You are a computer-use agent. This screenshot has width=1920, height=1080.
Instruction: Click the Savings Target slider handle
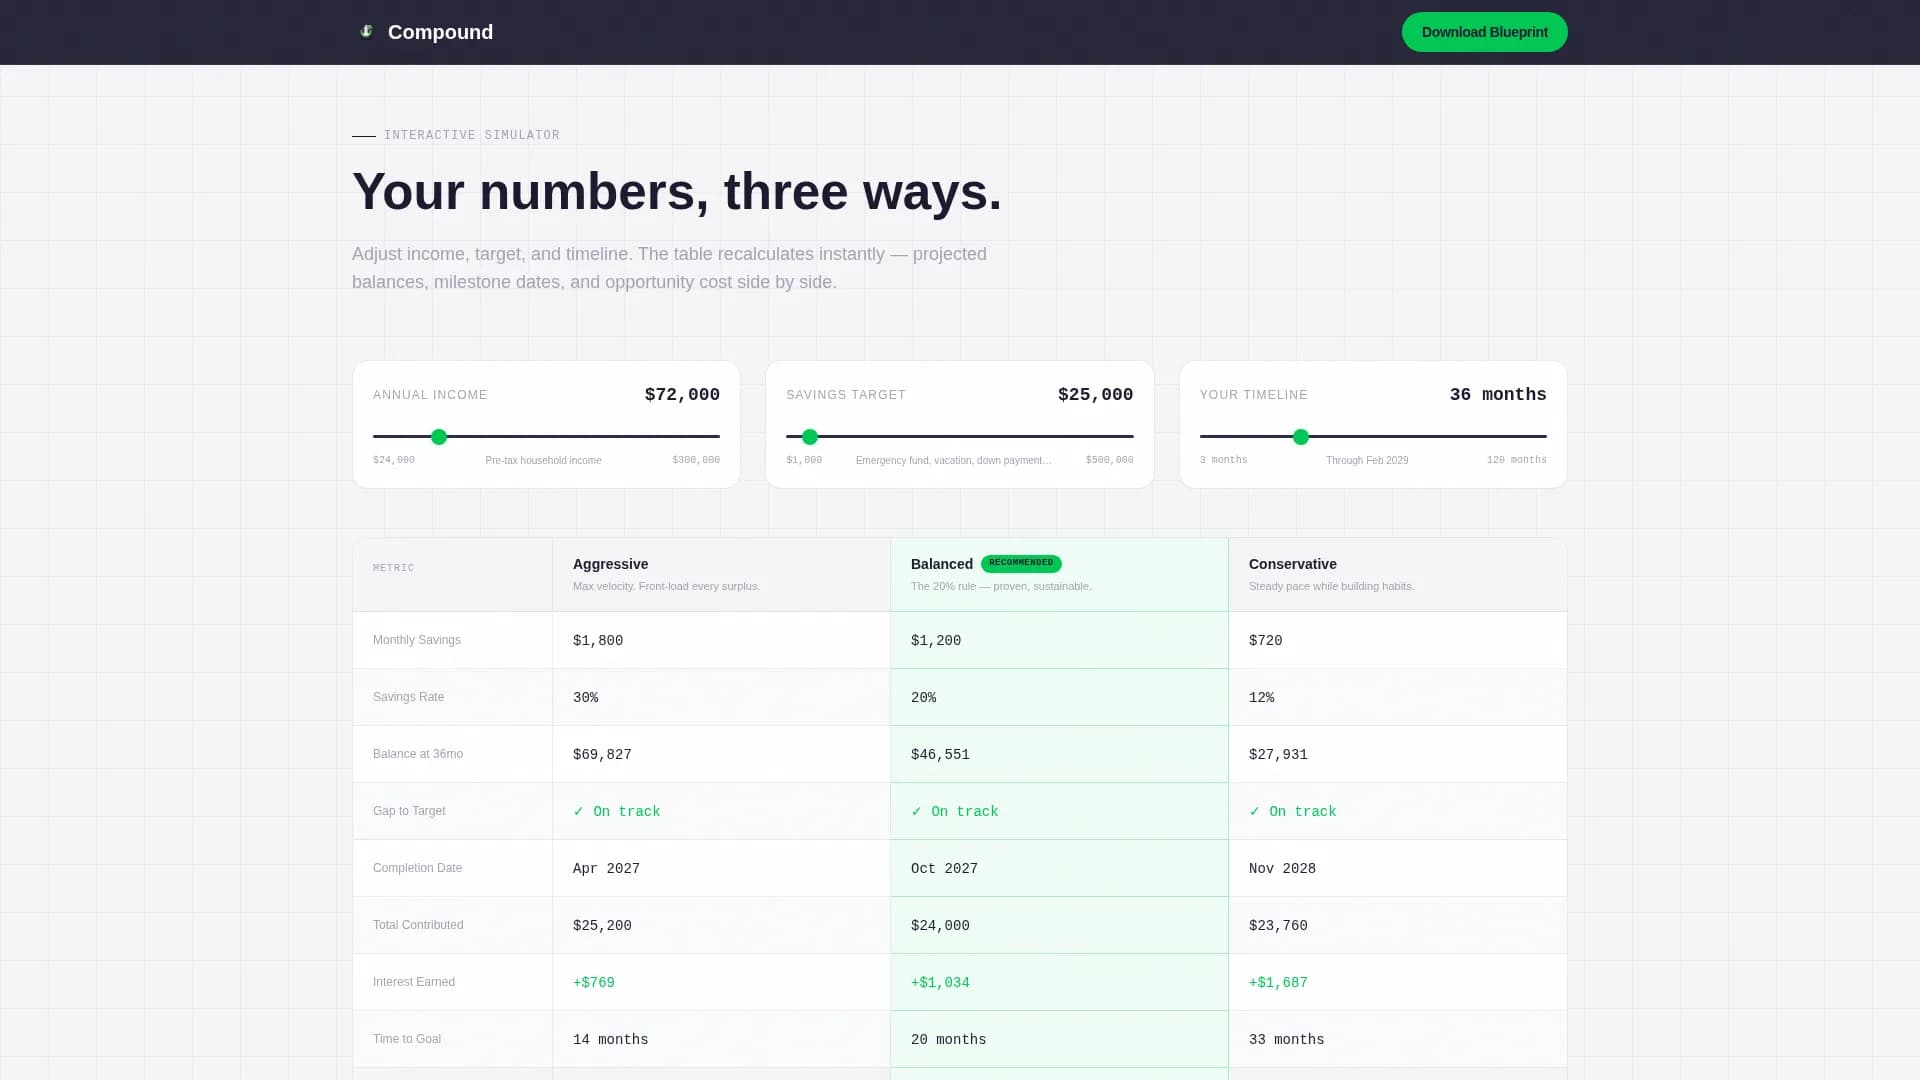point(810,437)
